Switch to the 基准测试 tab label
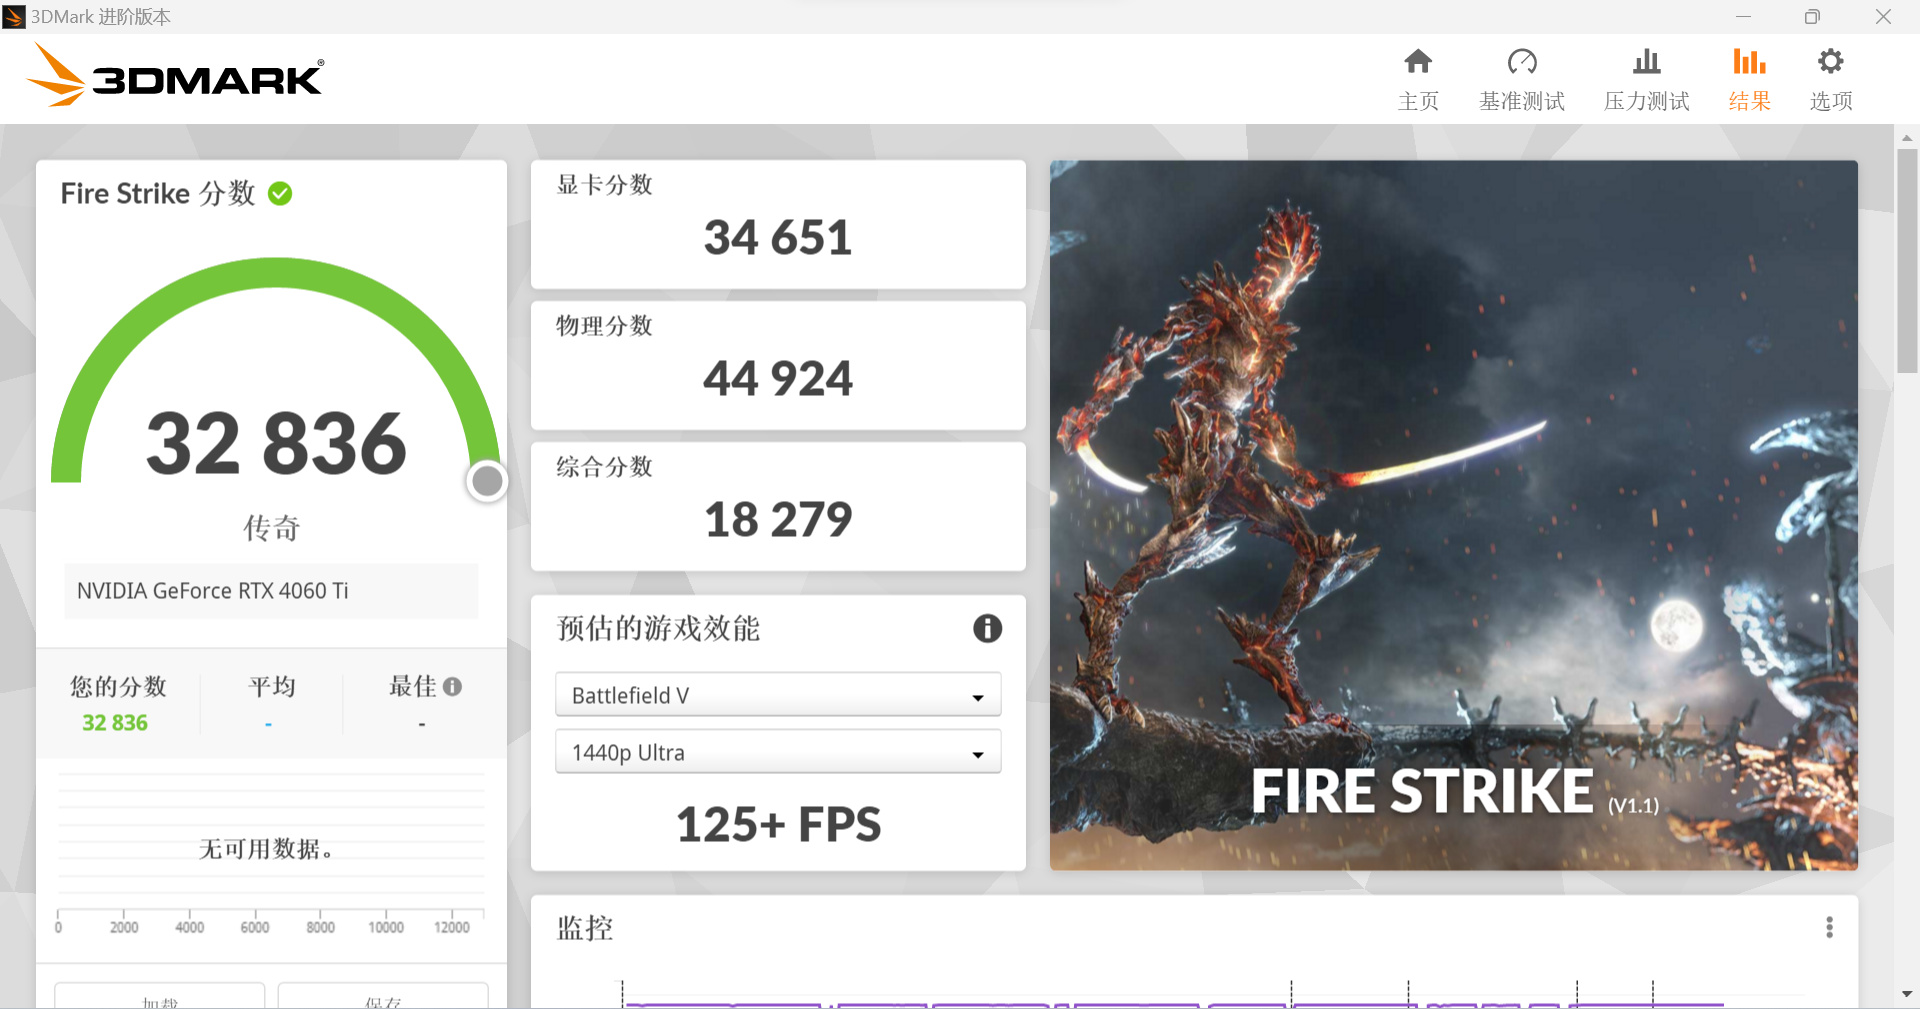Screen dimensions: 1920x1009 click(1522, 101)
